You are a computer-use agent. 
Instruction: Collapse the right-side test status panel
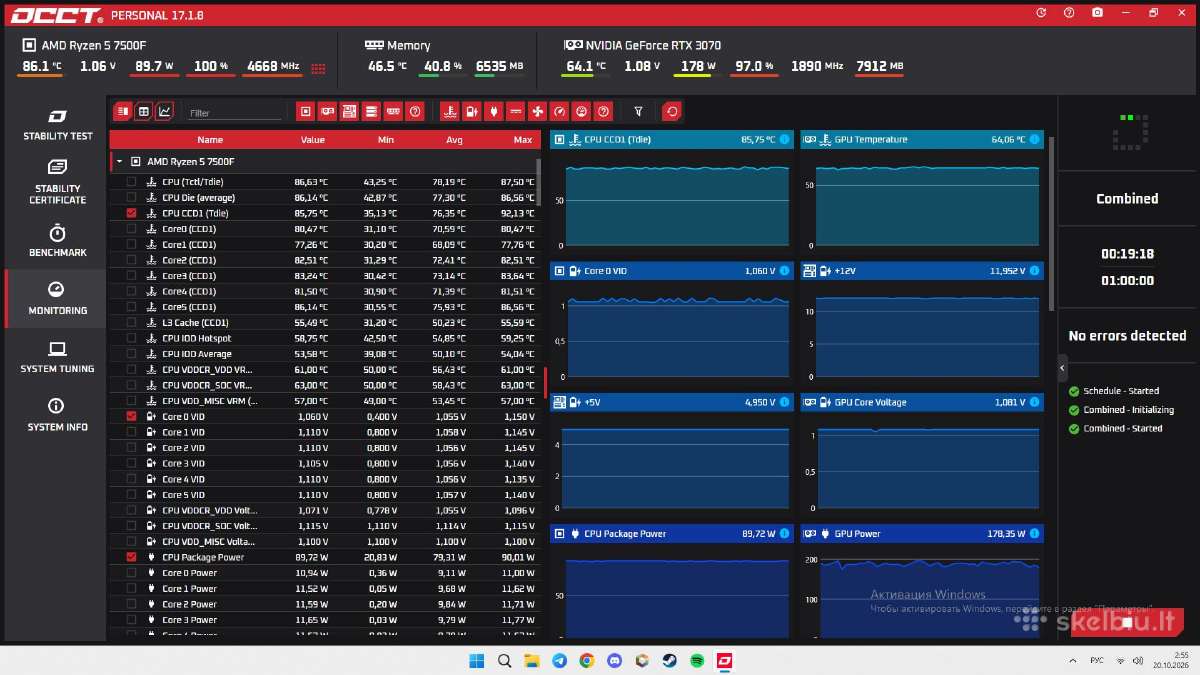(1062, 368)
